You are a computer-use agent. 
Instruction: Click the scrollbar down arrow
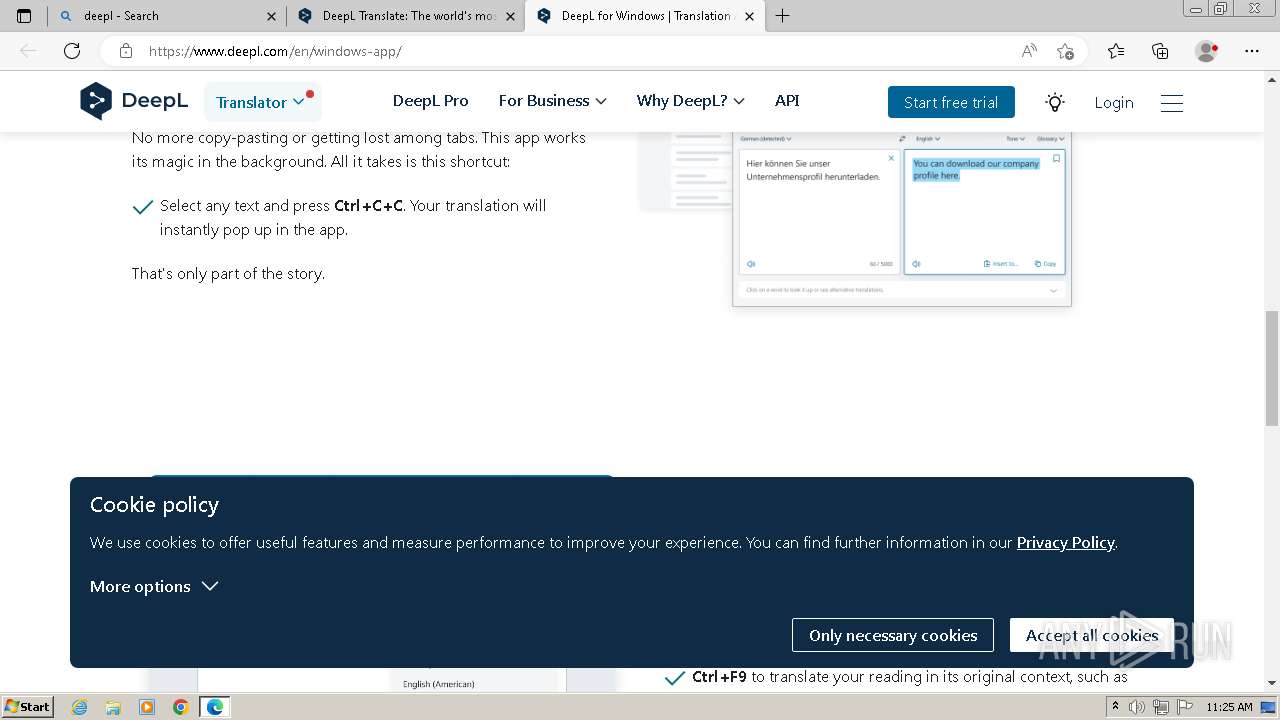coord(1272,683)
